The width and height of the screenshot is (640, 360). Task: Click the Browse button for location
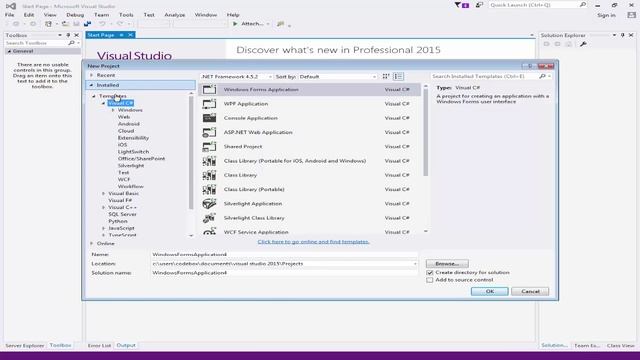(447, 264)
